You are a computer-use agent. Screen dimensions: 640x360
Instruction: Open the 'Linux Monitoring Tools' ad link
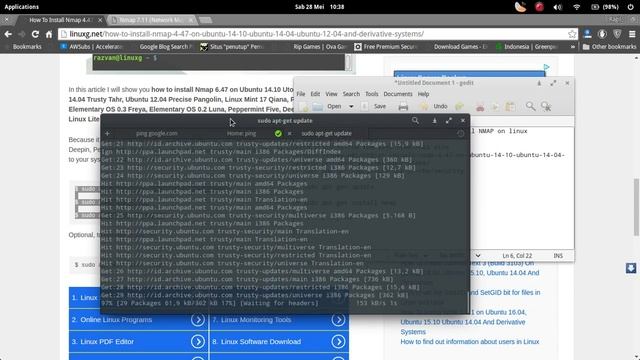(279, 320)
